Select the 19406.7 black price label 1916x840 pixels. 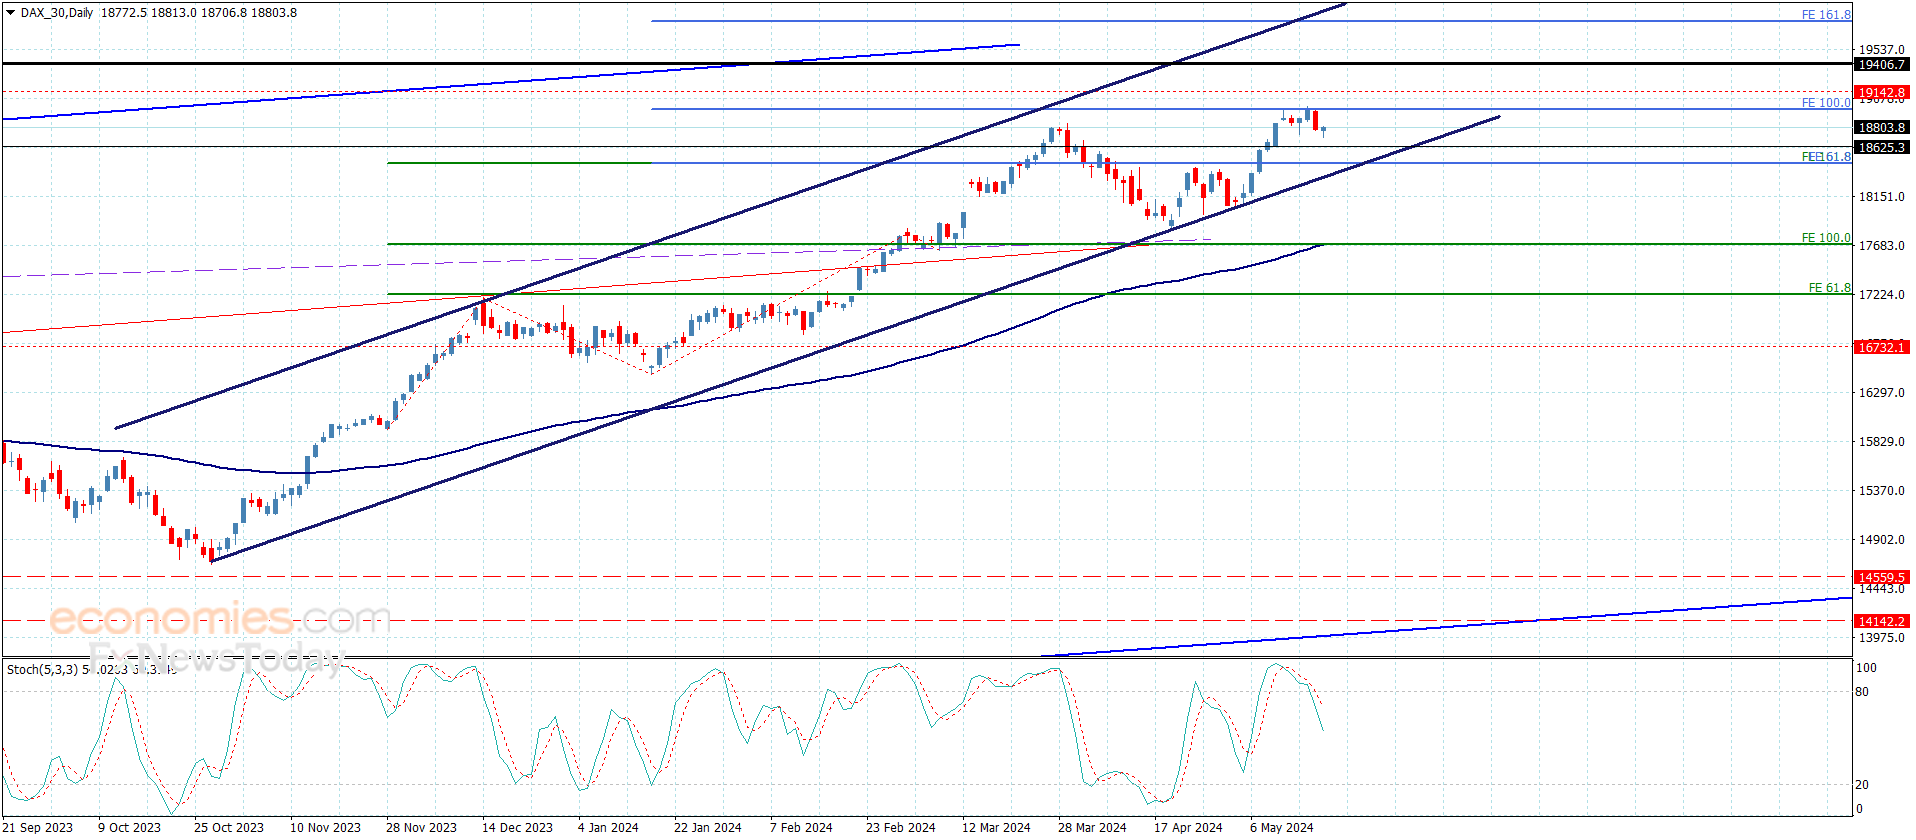[x=1881, y=64]
